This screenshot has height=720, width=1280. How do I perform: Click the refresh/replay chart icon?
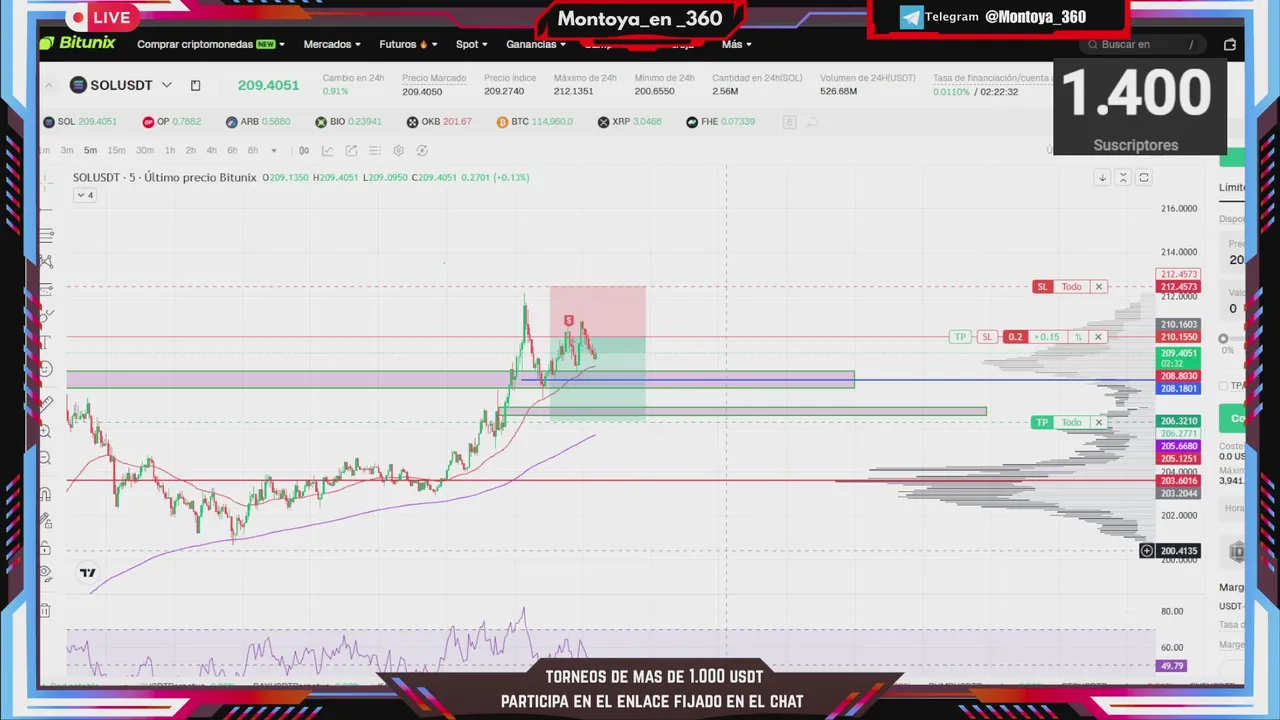[422, 151]
